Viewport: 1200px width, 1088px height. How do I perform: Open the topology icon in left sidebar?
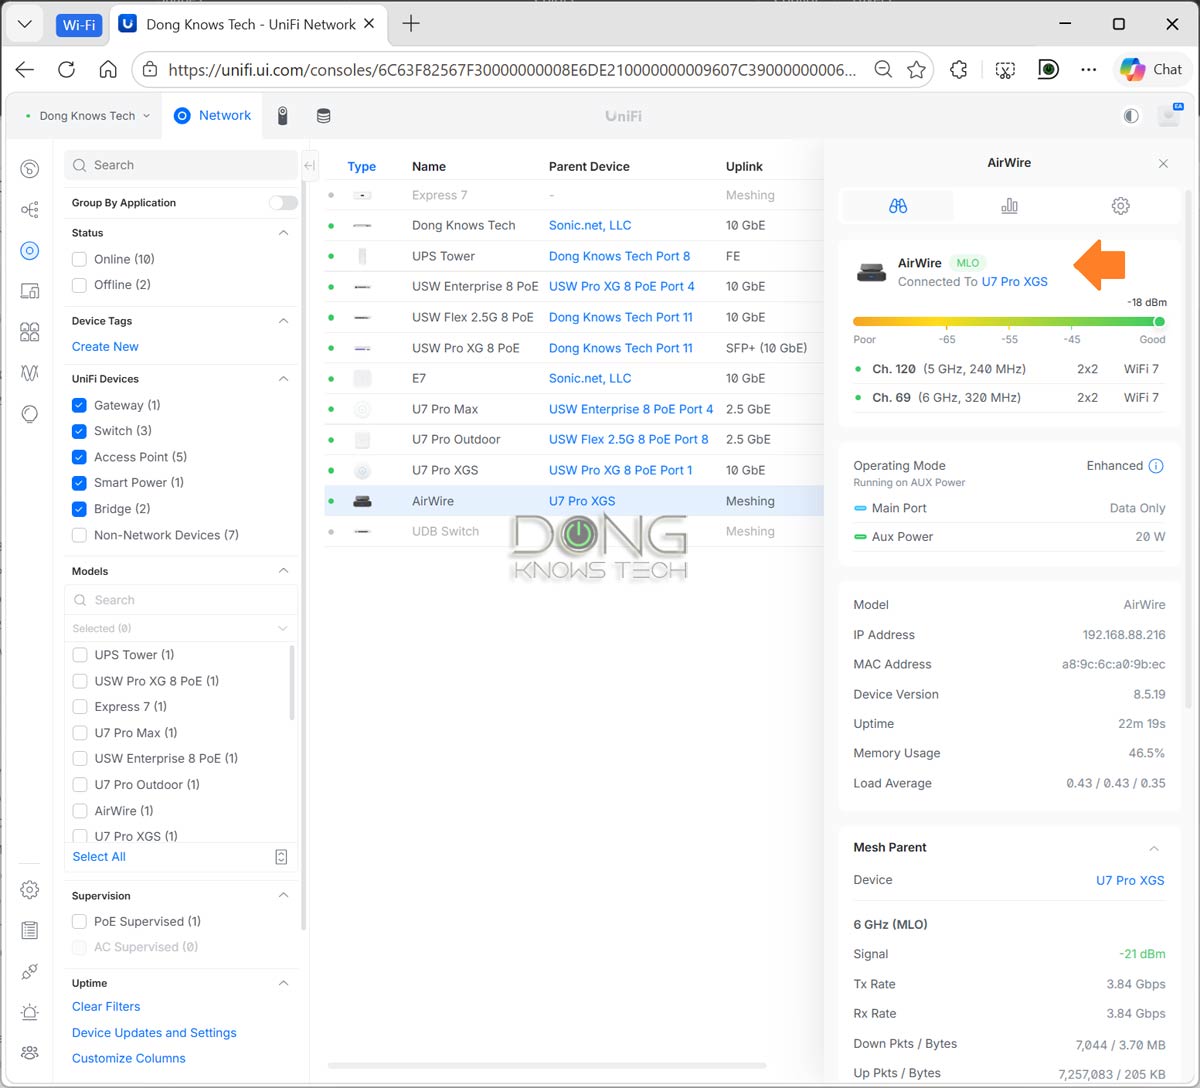click(x=30, y=210)
